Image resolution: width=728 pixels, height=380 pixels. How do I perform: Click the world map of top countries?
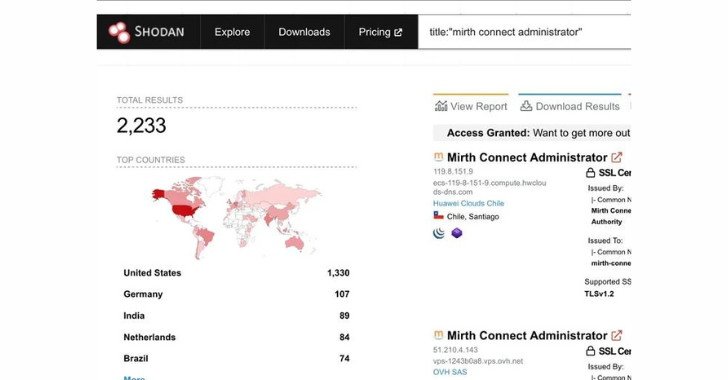point(236,217)
